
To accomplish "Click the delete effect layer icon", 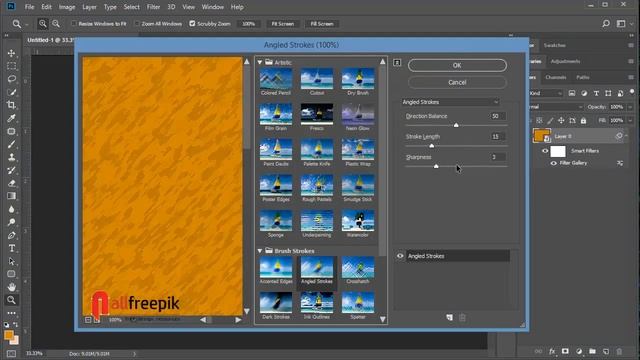I will click(x=462, y=317).
